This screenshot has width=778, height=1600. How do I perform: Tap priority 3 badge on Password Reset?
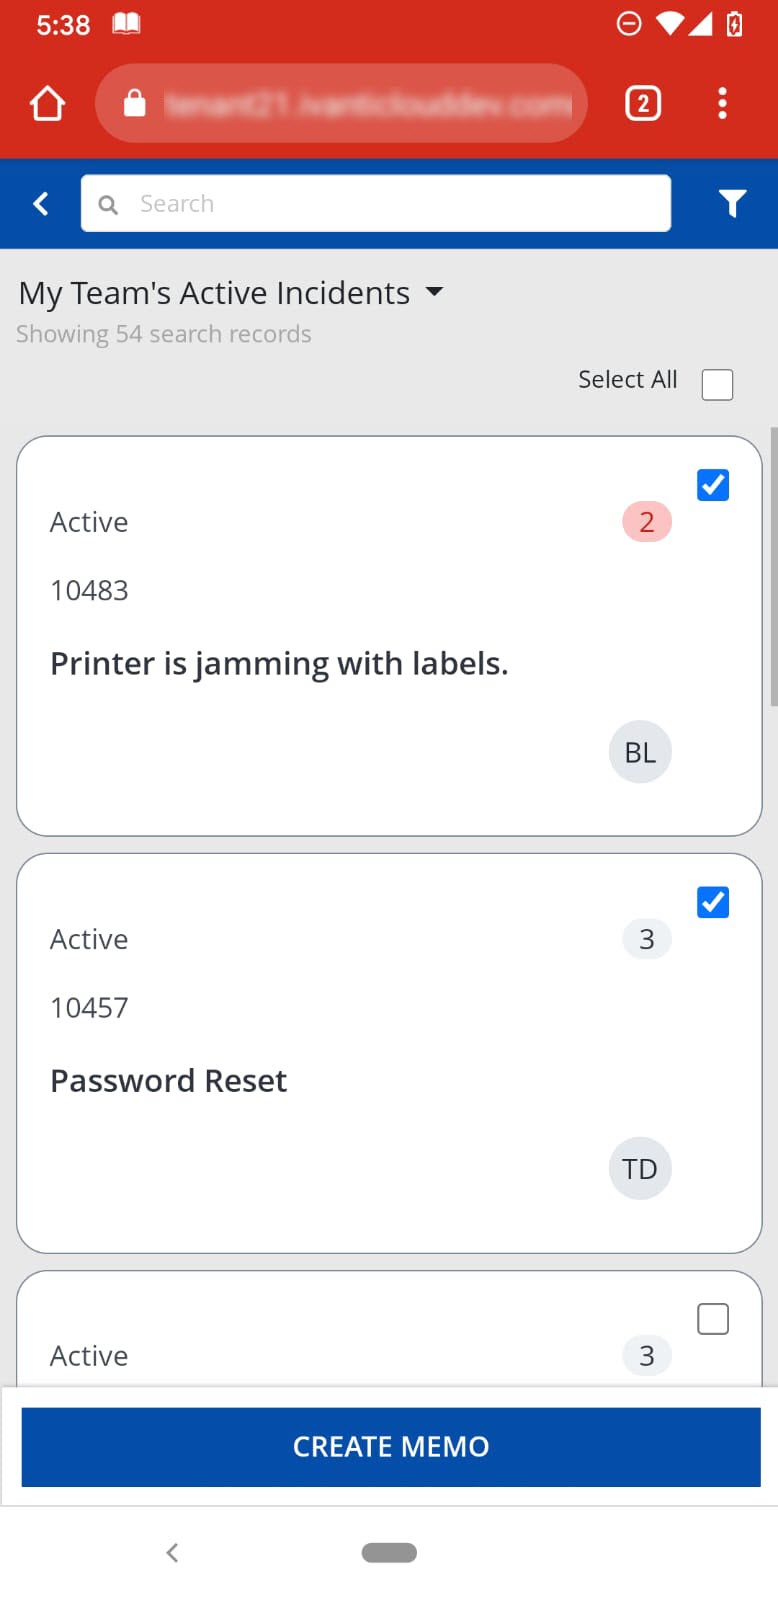[x=646, y=939]
